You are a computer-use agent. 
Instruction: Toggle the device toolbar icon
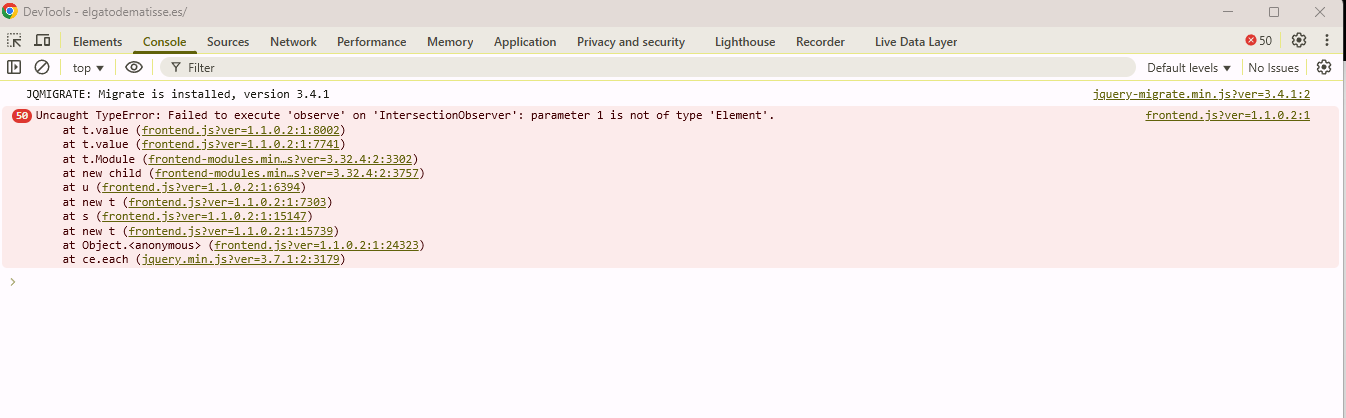click(x=42, y=41)
